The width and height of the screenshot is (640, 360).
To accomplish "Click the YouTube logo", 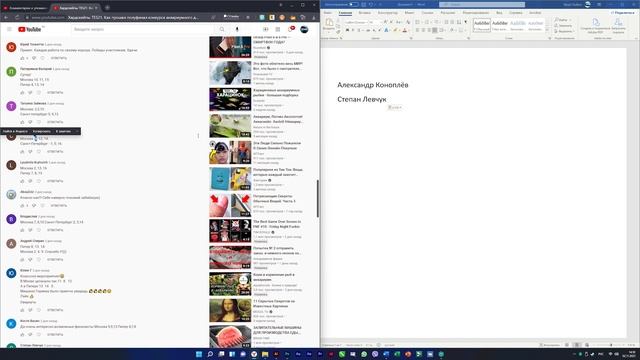I will (30, 29).
